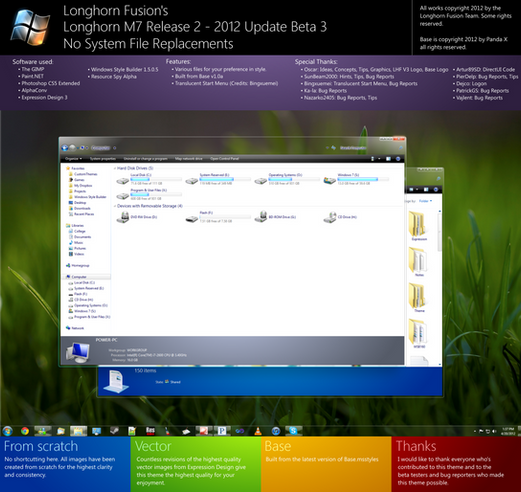Collapse the Hard Disk Drives group
Viewport: 521px width, 492px height.
point(115,168)
